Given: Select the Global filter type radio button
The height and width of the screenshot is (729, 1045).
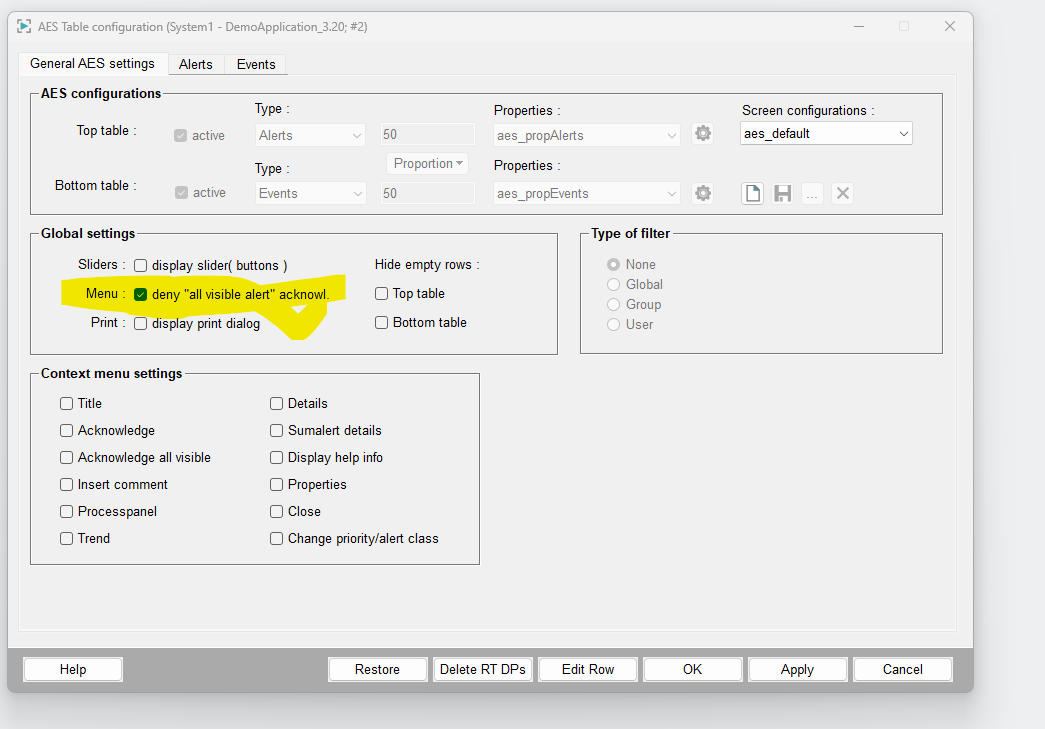Looking at the screenshot, I should pos(614,284).
